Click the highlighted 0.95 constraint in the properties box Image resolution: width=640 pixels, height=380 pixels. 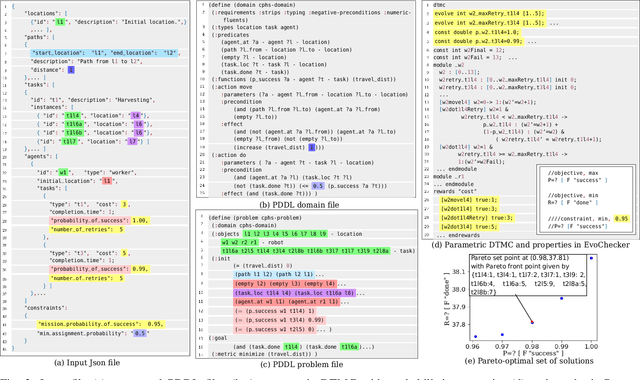point(621,219)
